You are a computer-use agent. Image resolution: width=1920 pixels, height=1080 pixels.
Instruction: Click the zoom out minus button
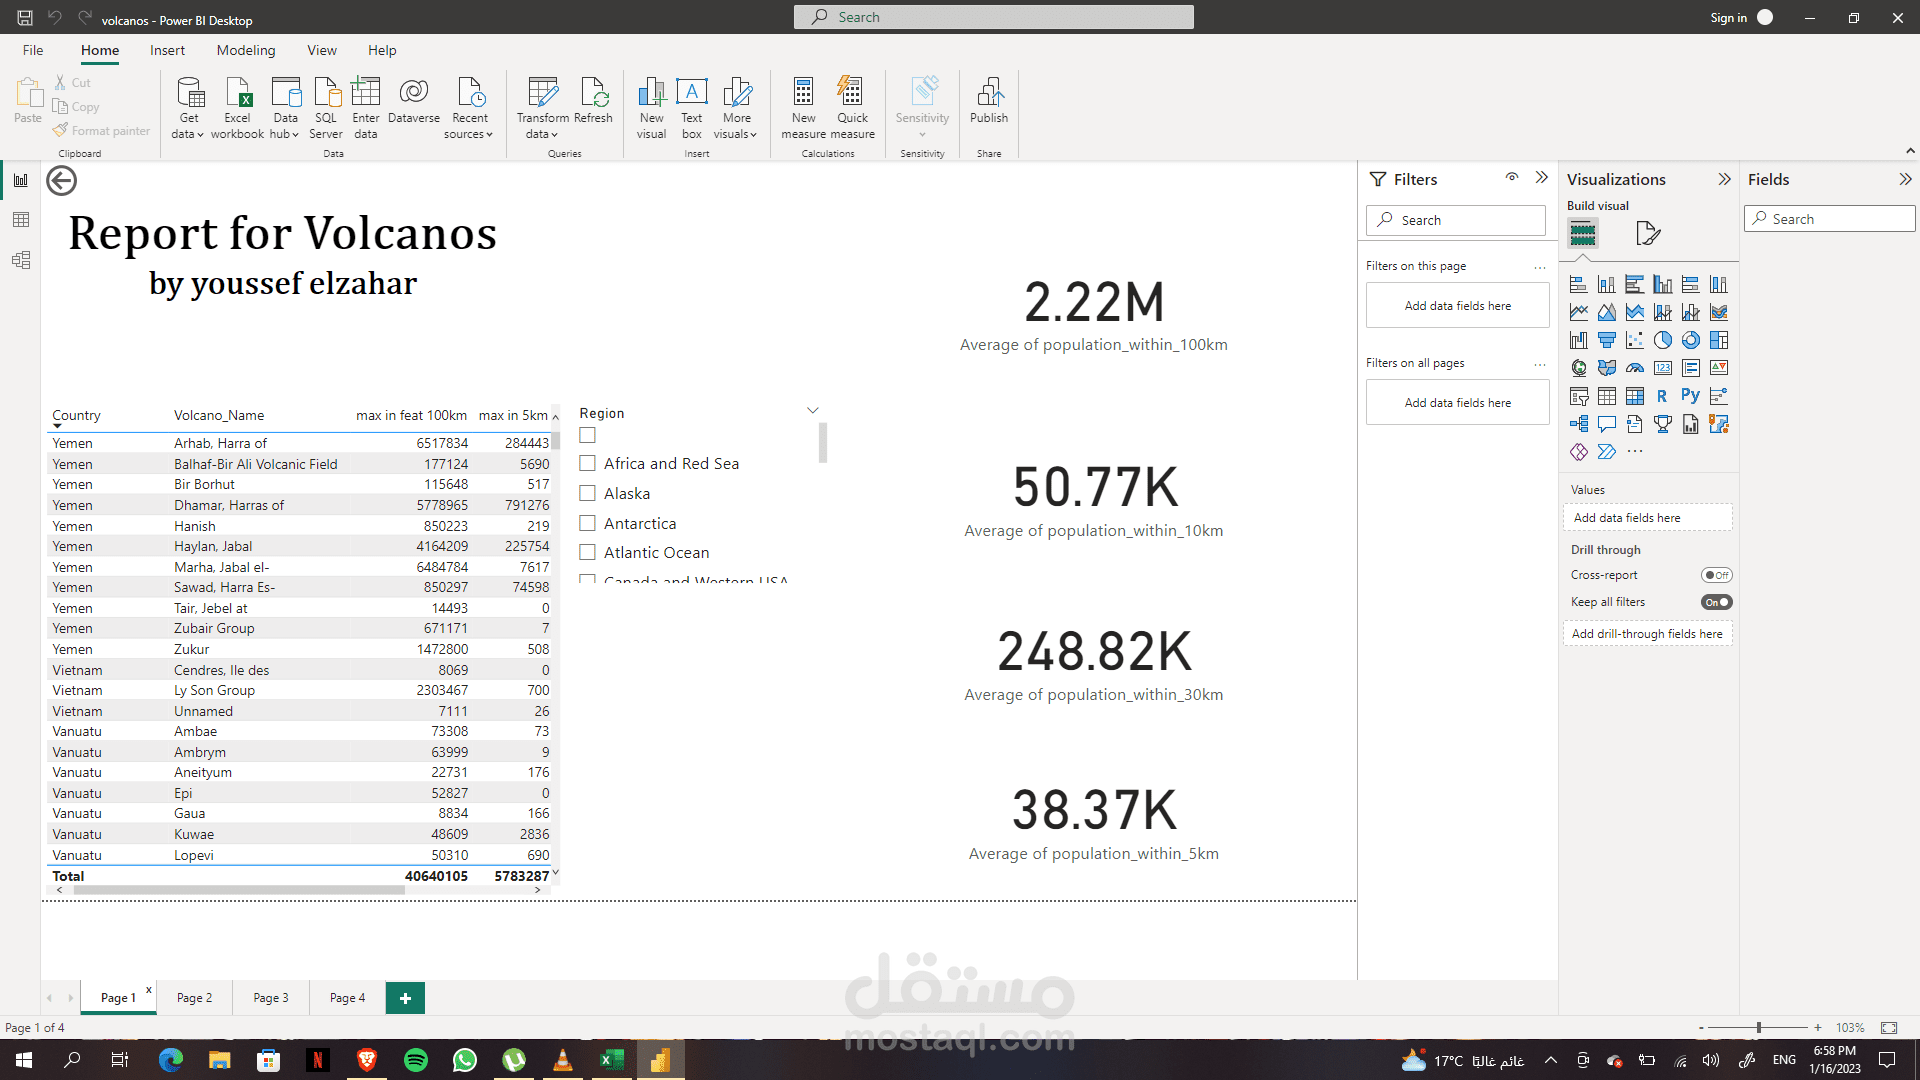[1701, 1028]
